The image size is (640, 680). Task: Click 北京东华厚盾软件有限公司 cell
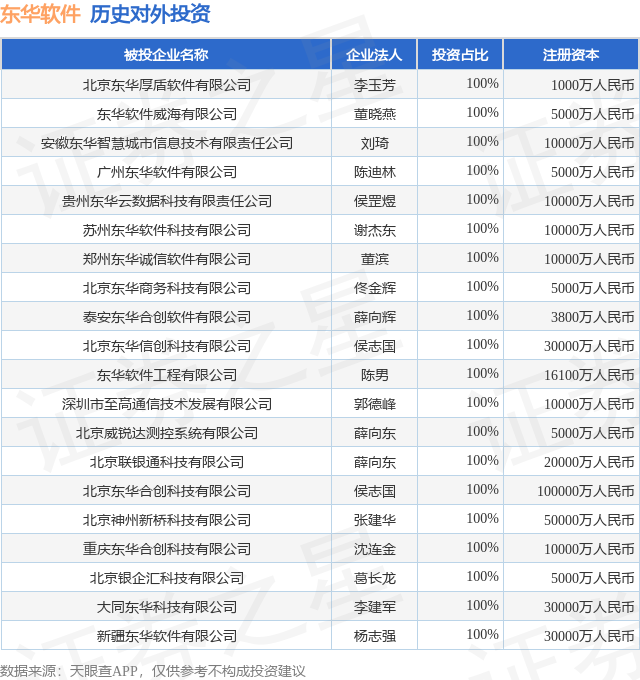tap(167, 85)
